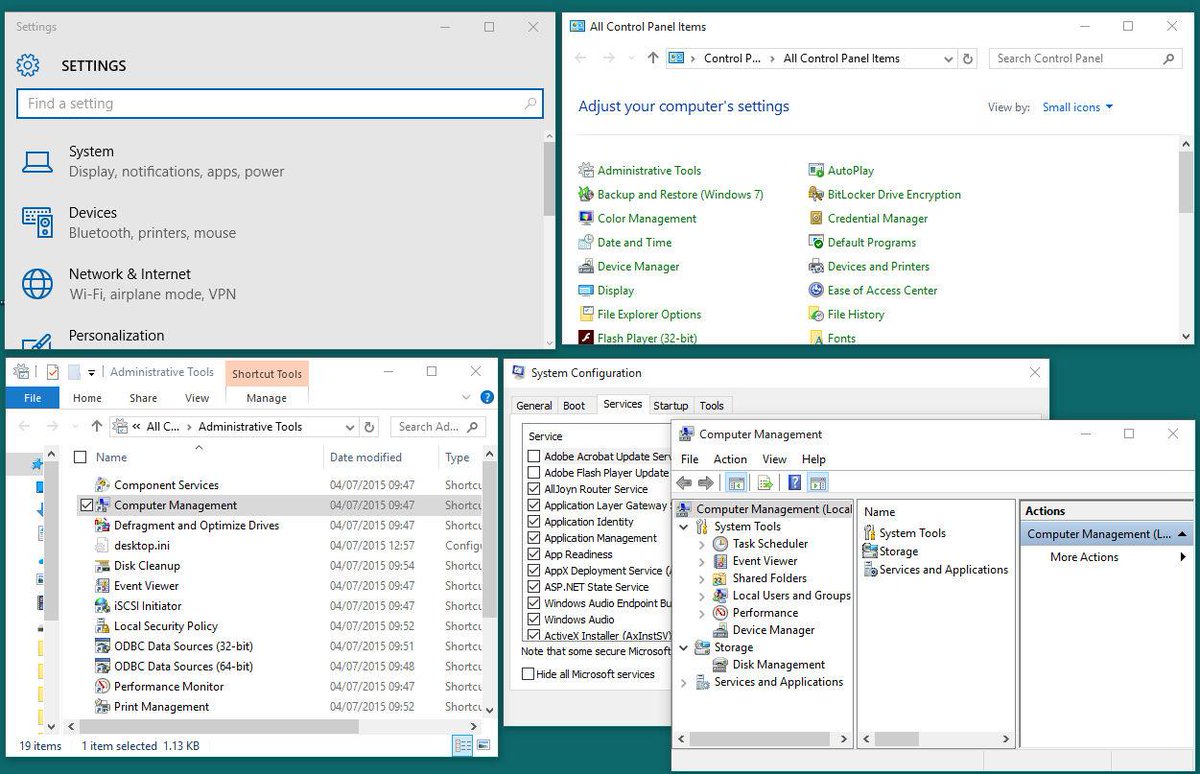Uncheck Application Identity service checkbox

(x=534, y=522)
